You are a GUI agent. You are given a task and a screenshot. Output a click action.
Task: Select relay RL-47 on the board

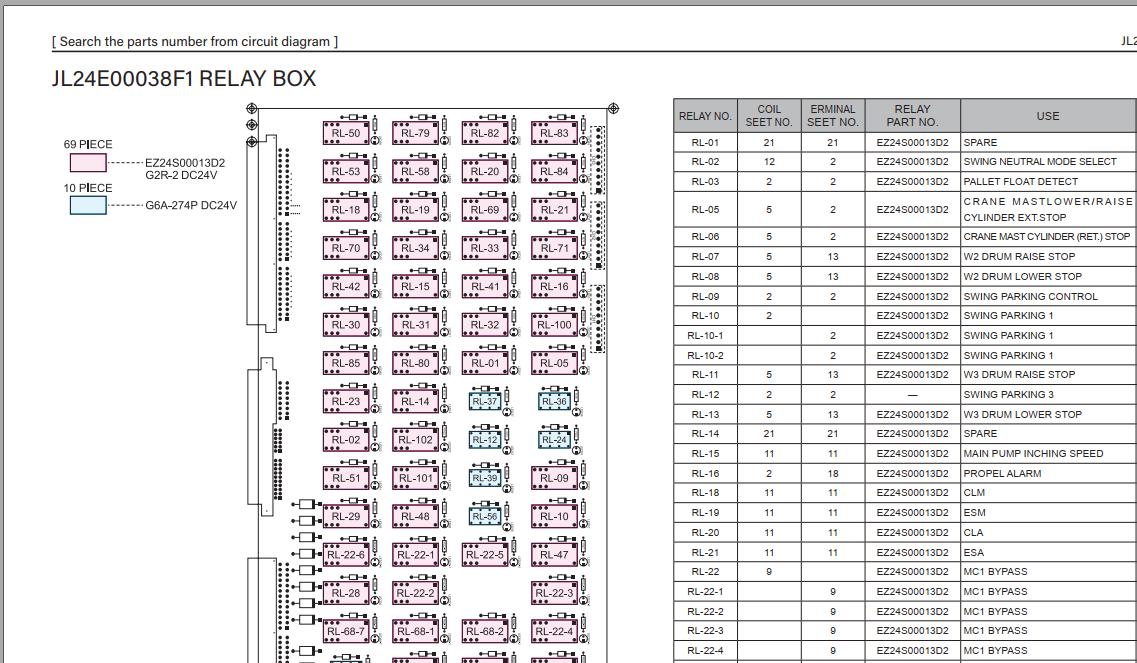click(x=555, y=555)
